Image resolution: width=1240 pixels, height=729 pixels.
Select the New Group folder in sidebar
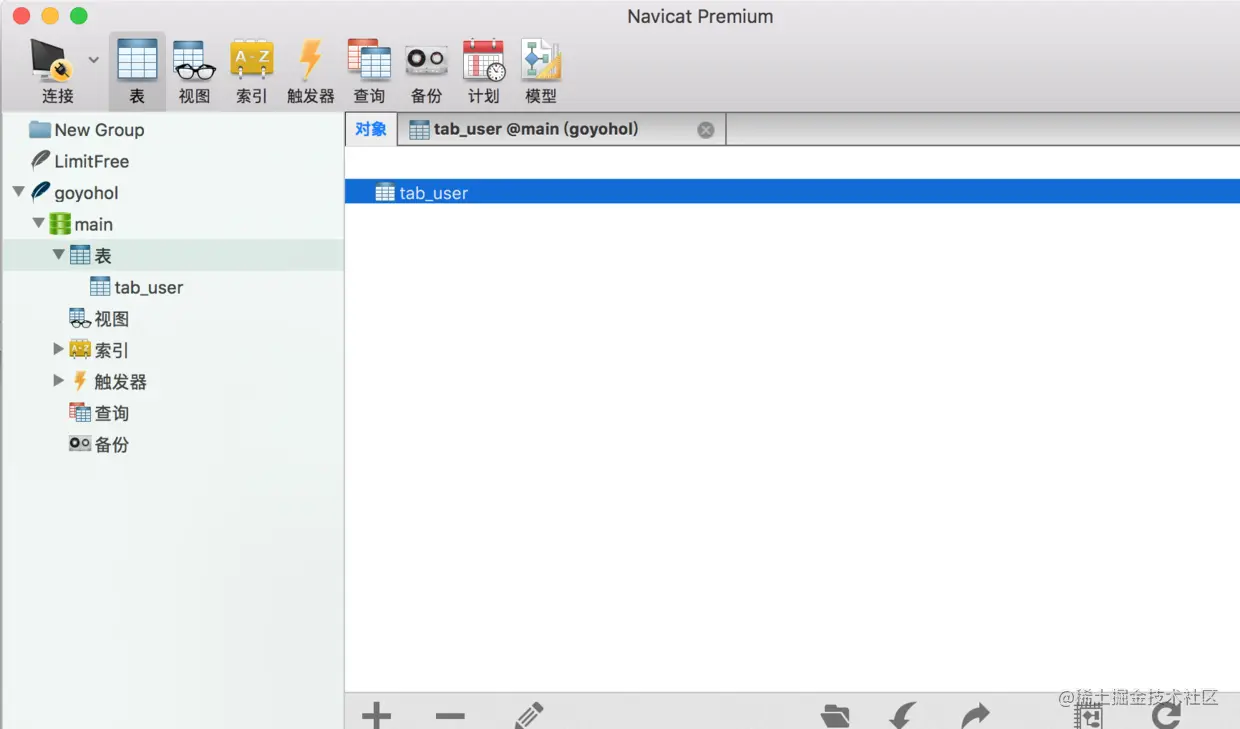point(87,130)
